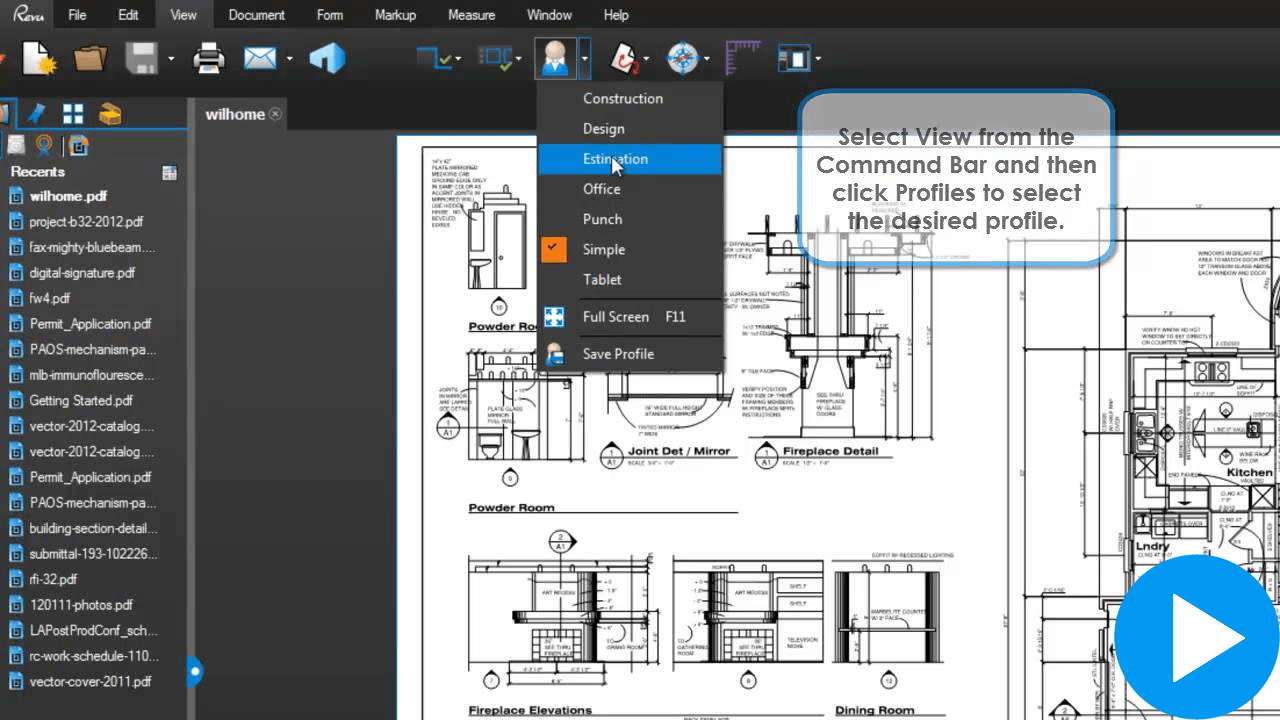Open Getting Started.pdf from Recents
Viewport: 1280px width, 720px height.
pyautogui.click(x=81, y=400)
